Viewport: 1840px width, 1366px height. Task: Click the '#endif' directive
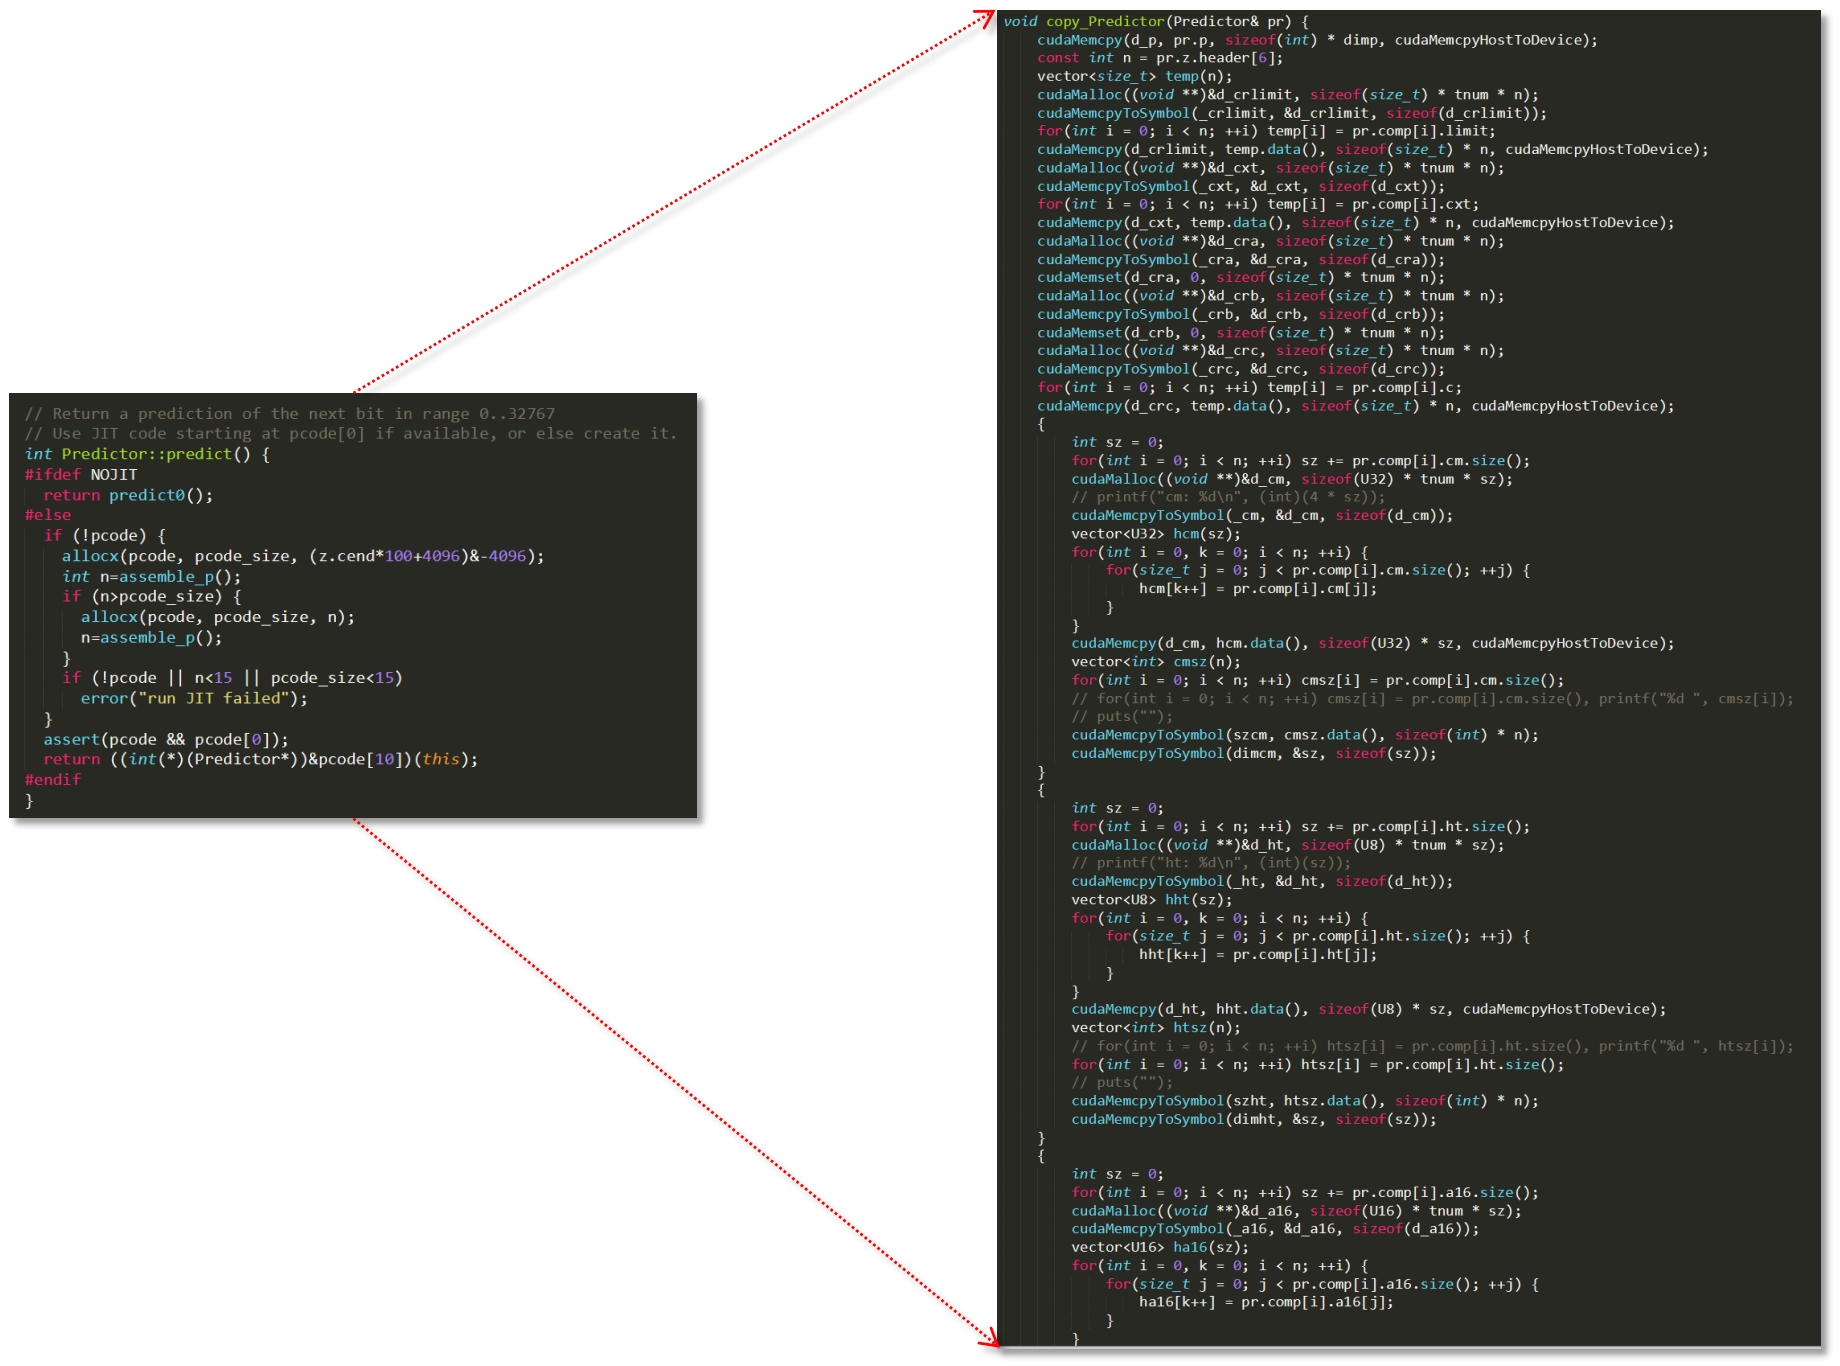tap(53, 780)
